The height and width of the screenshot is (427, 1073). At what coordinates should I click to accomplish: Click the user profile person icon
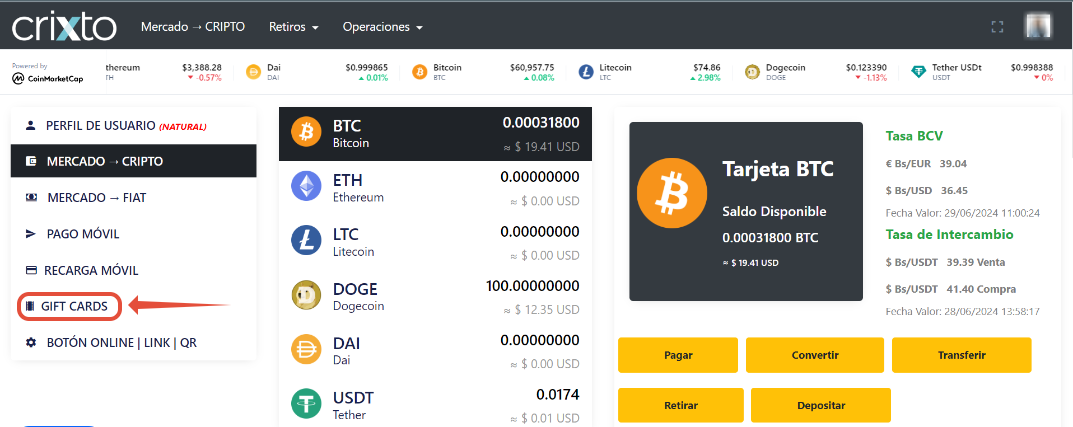pos(30,126)
